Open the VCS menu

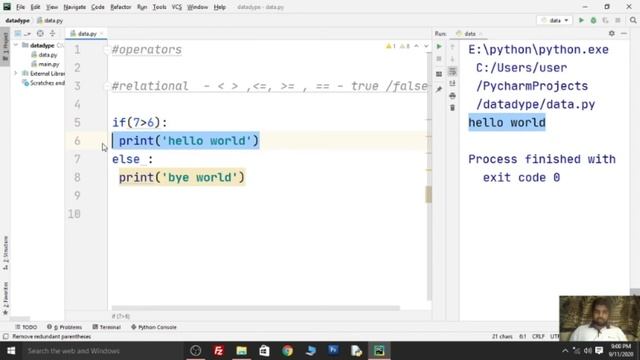click(177, 7)
